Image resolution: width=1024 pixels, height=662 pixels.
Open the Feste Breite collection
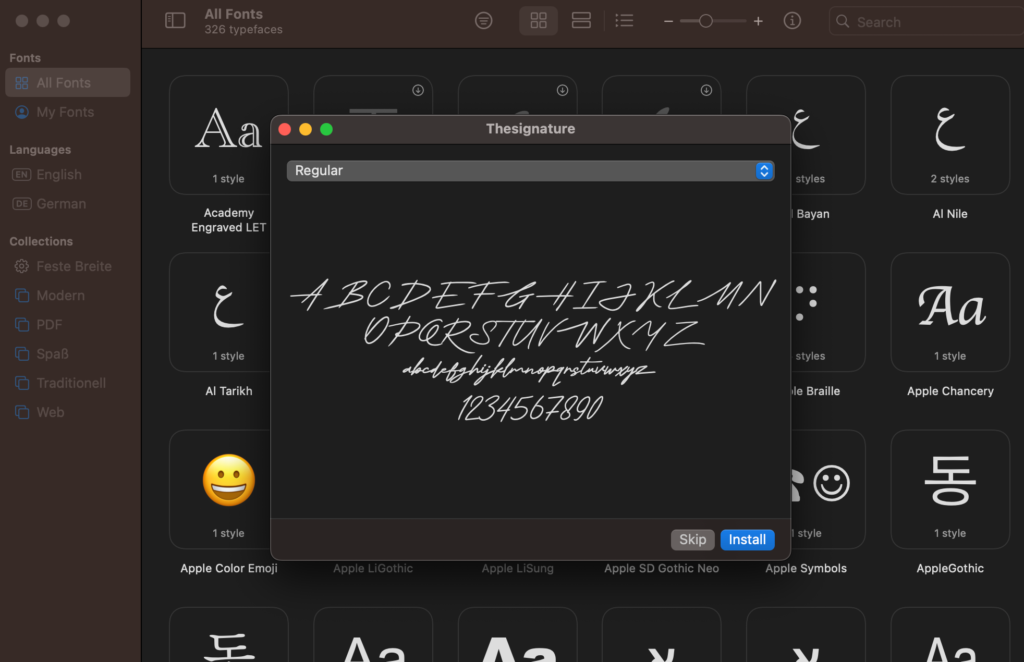point(73,266)
